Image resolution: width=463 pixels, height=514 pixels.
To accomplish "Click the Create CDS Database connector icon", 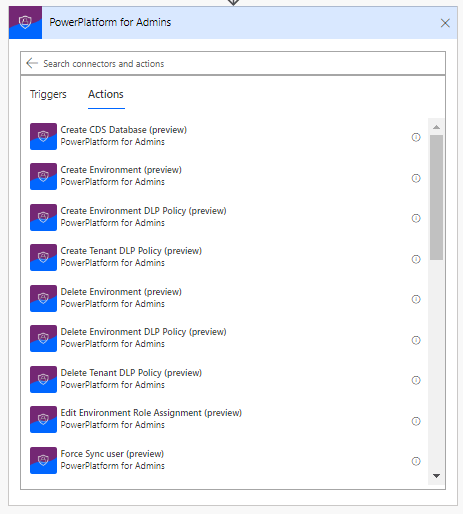I will (x=43, y=136).
